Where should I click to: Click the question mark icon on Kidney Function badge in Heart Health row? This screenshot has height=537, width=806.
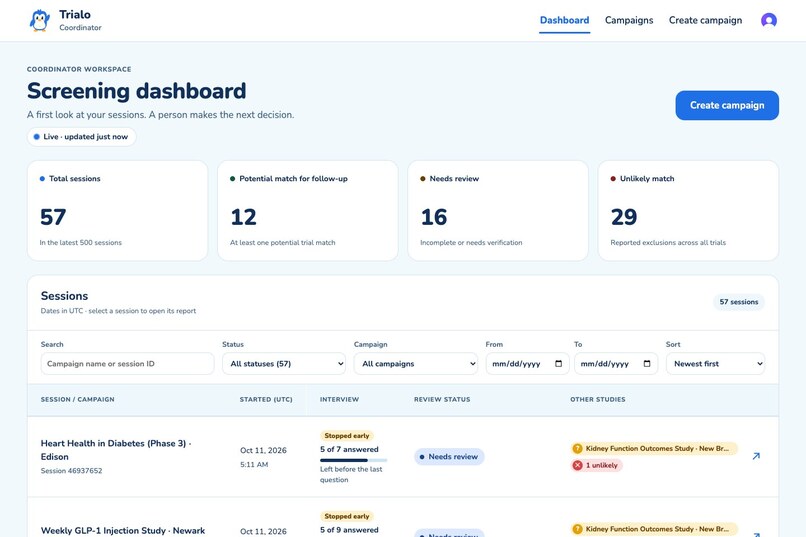coord(578,448)
